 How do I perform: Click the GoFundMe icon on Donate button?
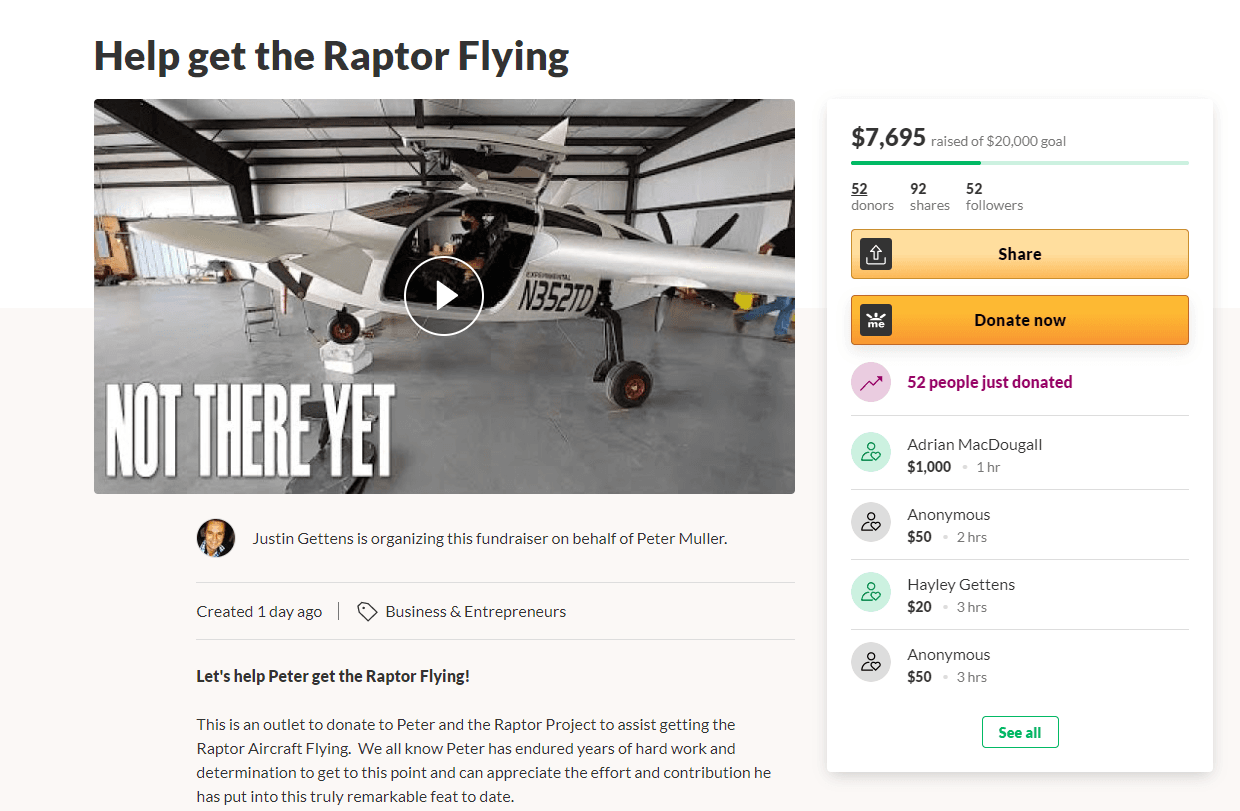pos(876,320)
